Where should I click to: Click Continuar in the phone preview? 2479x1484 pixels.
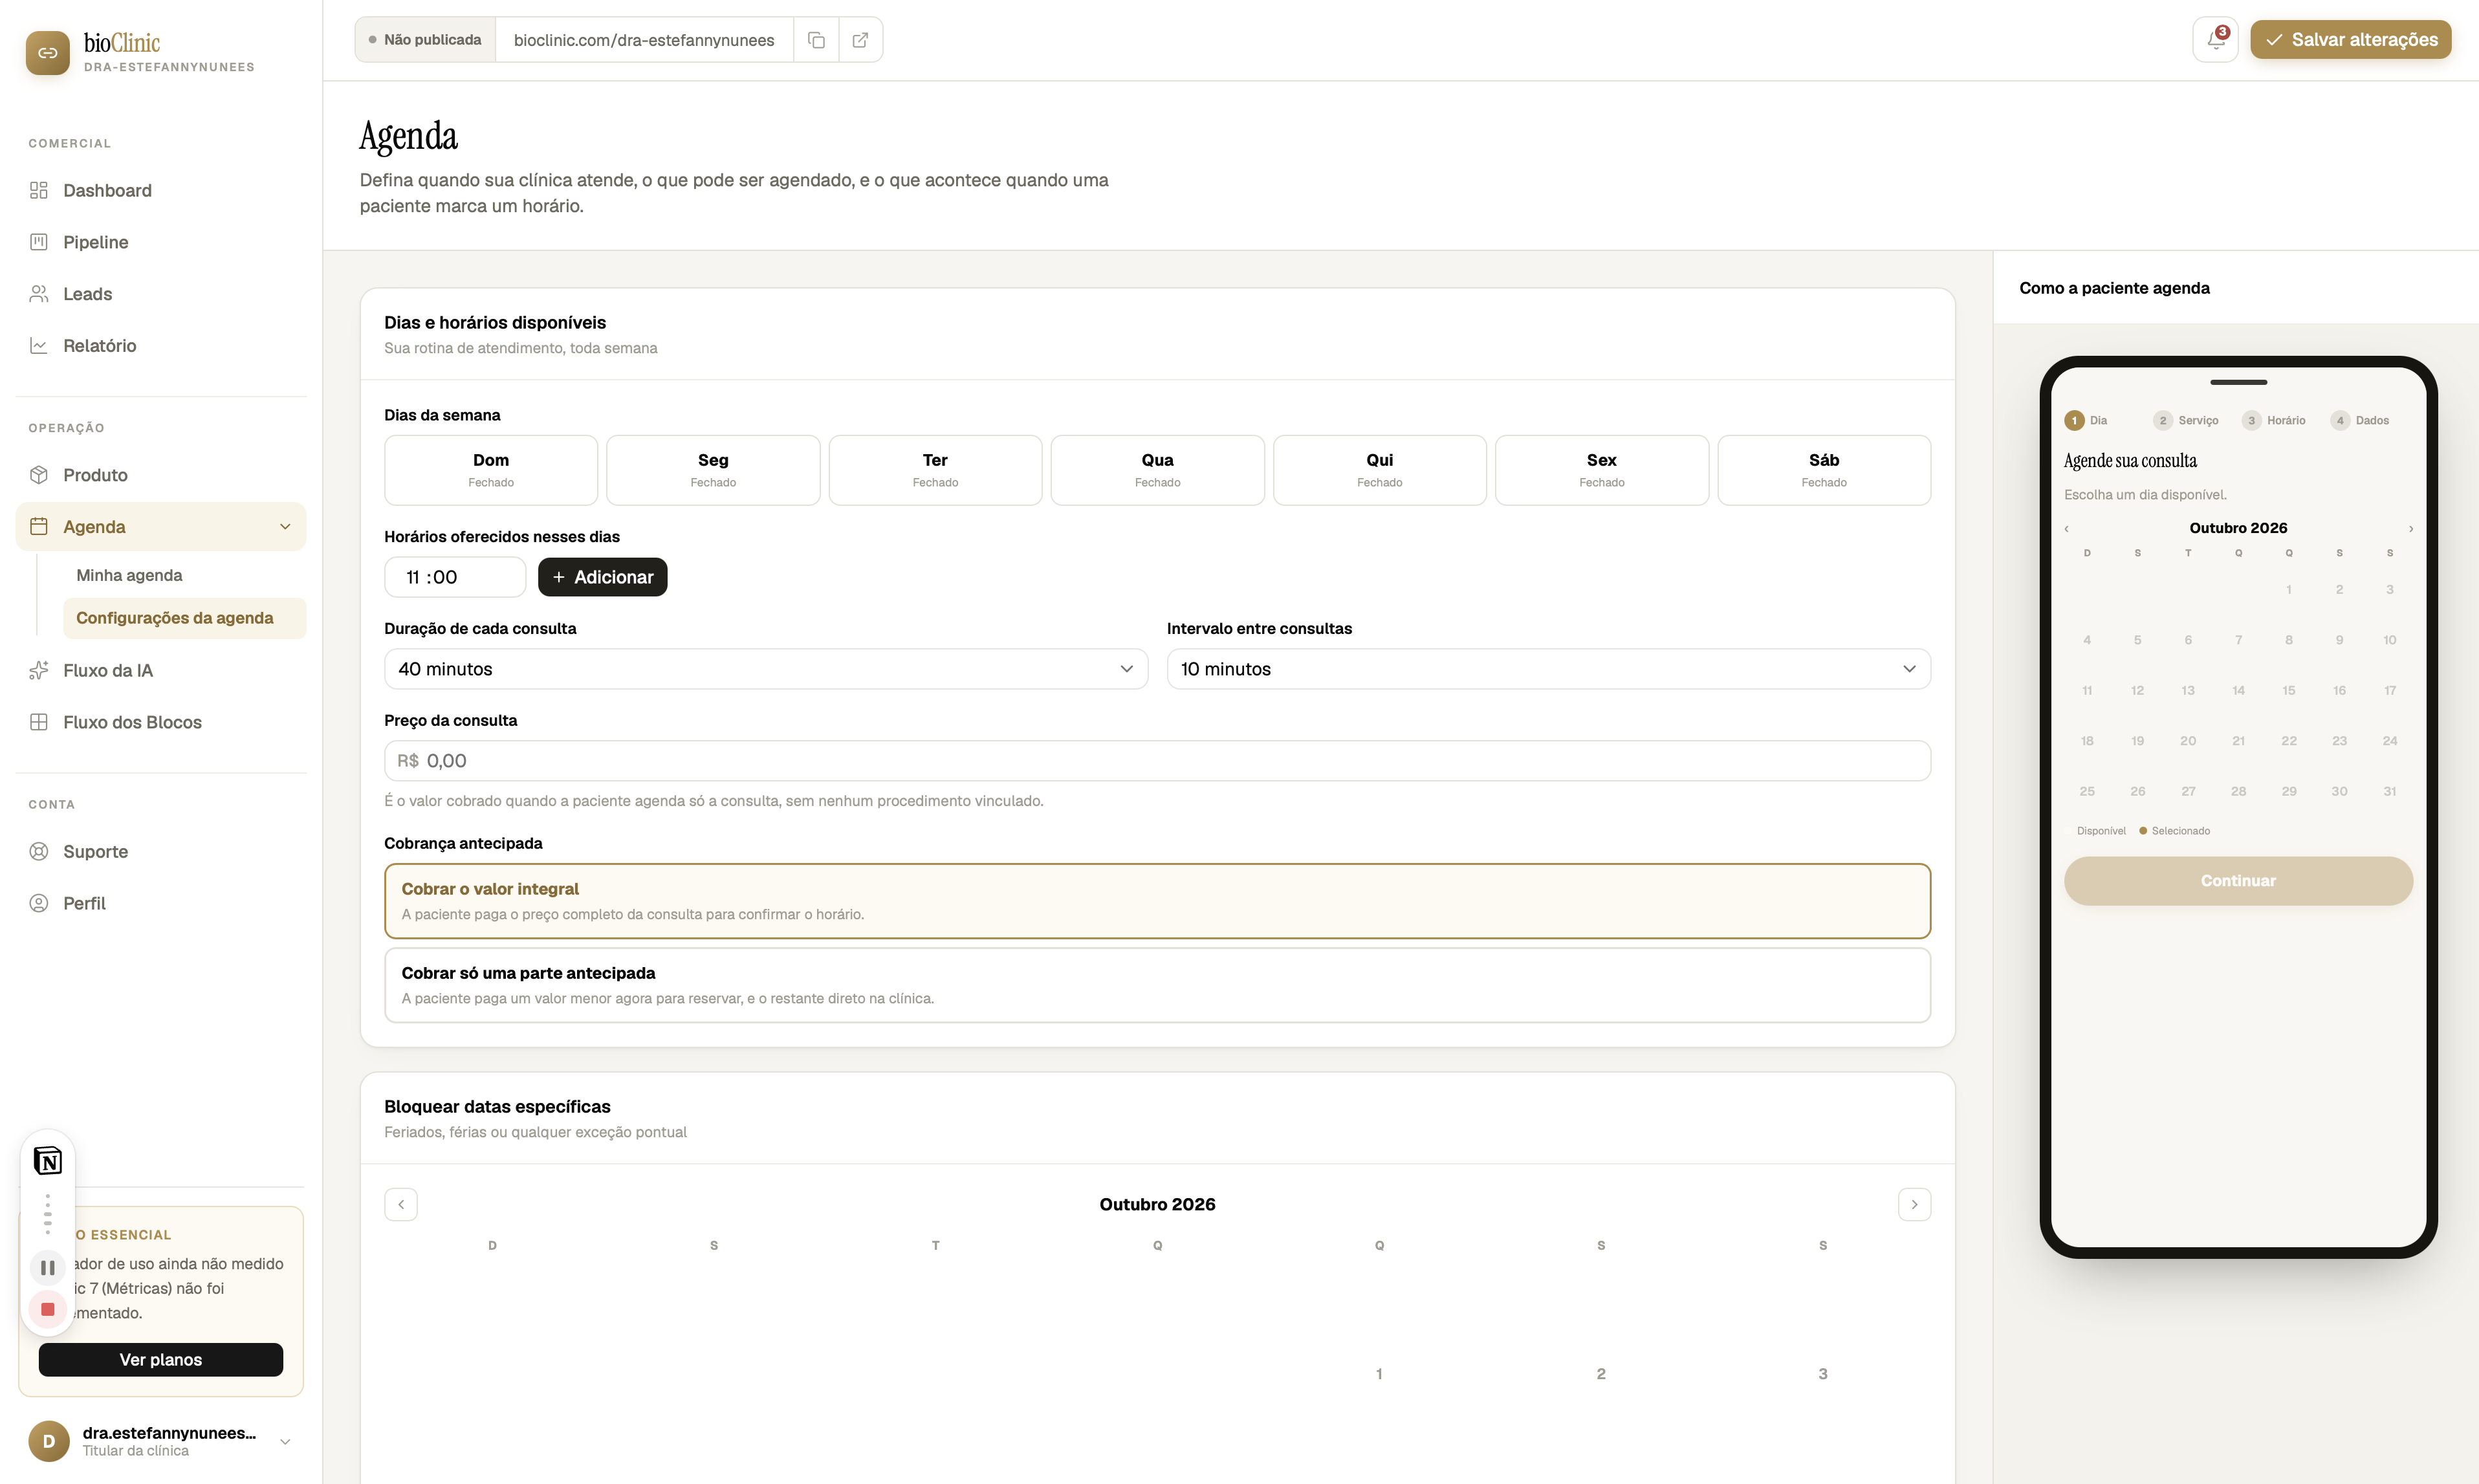(2238, 881)
